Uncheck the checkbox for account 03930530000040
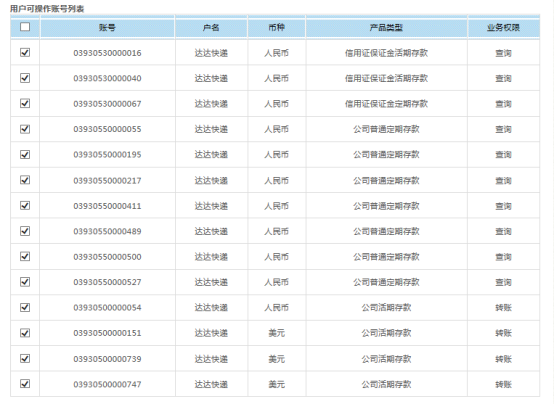 click(x=25, y=78)
